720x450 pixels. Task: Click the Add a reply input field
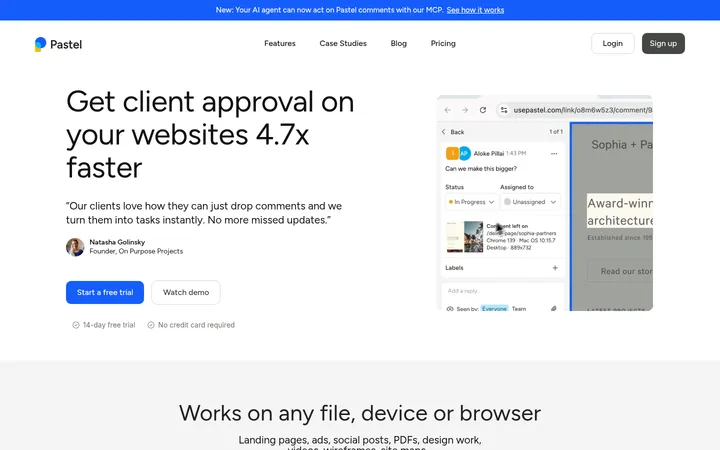503,291
